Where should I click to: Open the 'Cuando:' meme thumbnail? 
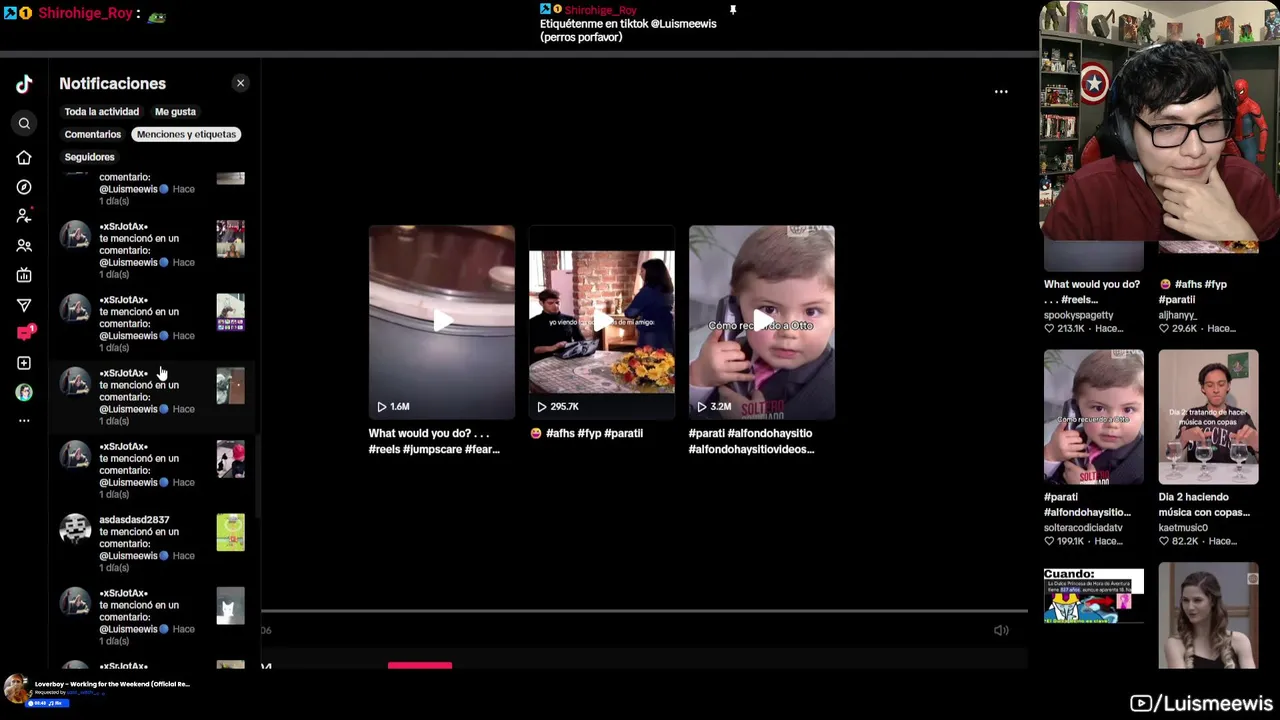(x=1094, y=595)
